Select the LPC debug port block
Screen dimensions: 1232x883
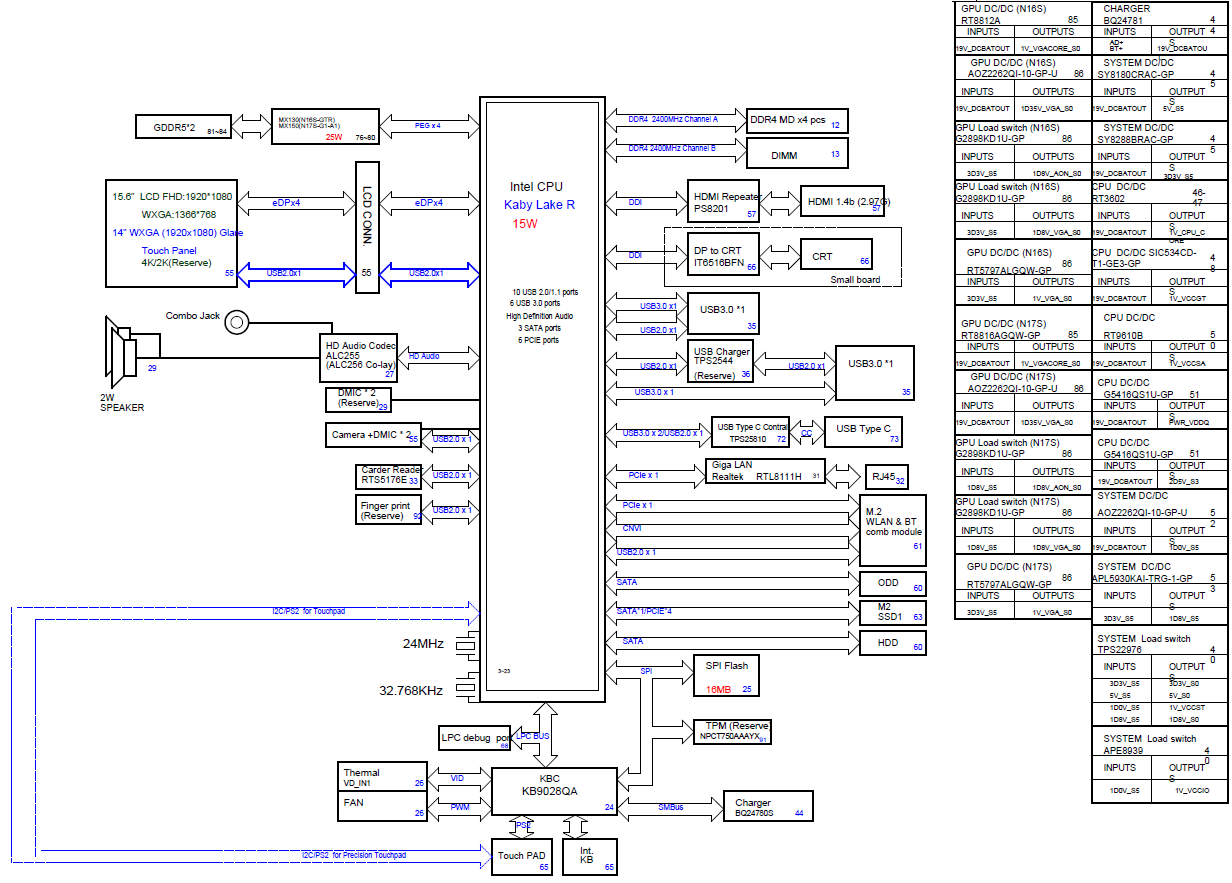475,738
